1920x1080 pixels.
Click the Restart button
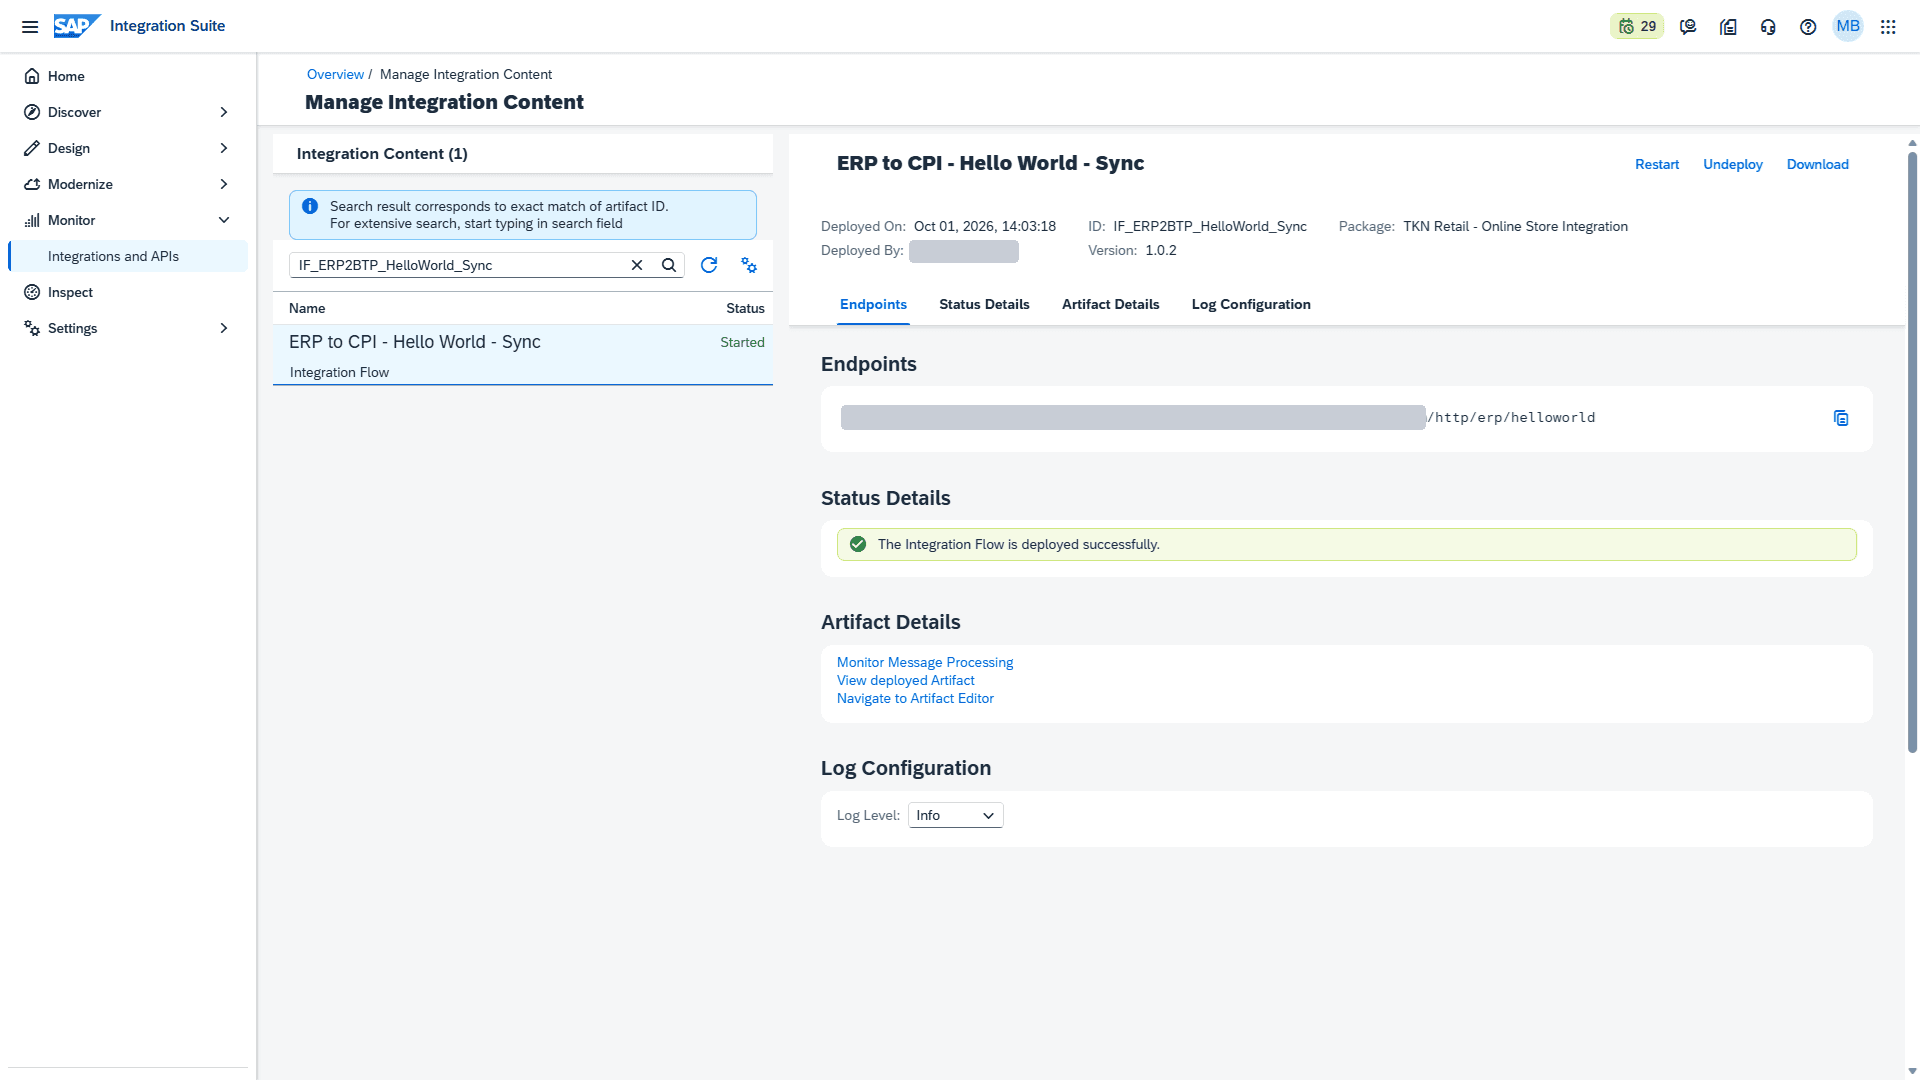tap(1657, 164)
